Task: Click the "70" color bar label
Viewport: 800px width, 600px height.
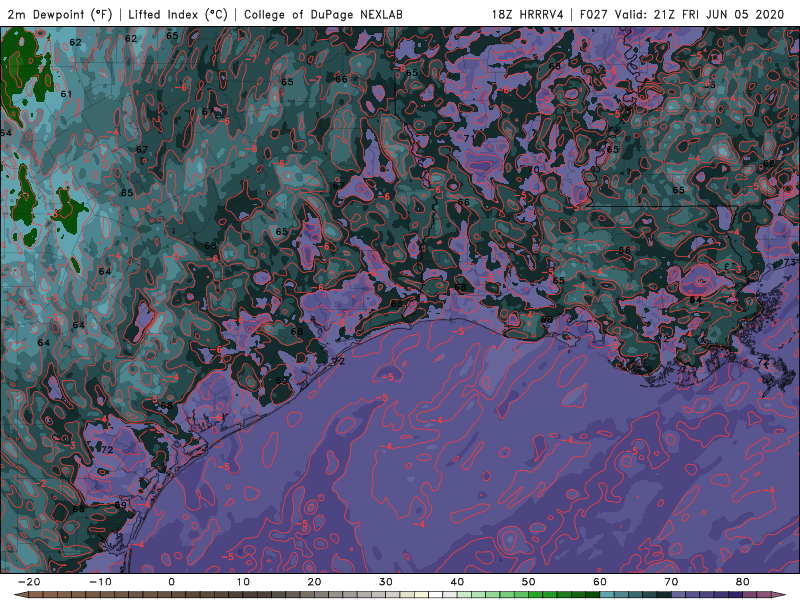Action: point(671,582)
